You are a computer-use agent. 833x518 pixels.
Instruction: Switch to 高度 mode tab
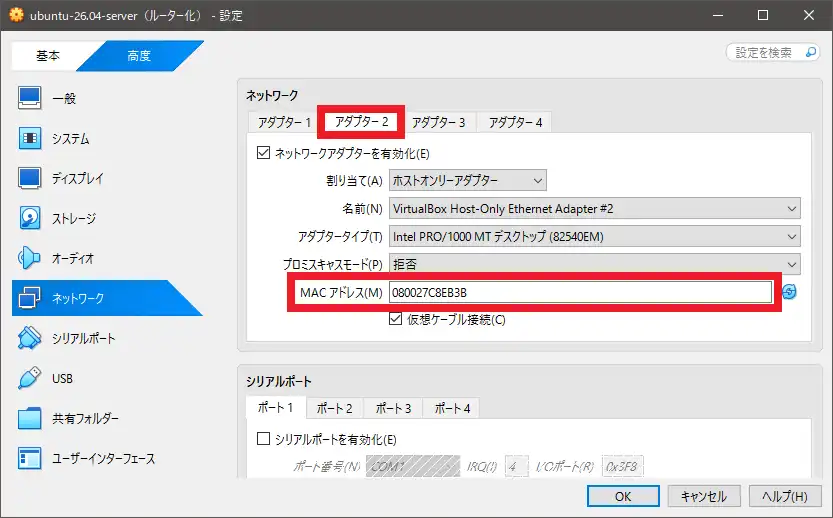pyautogui.click(x=139, y=55)
